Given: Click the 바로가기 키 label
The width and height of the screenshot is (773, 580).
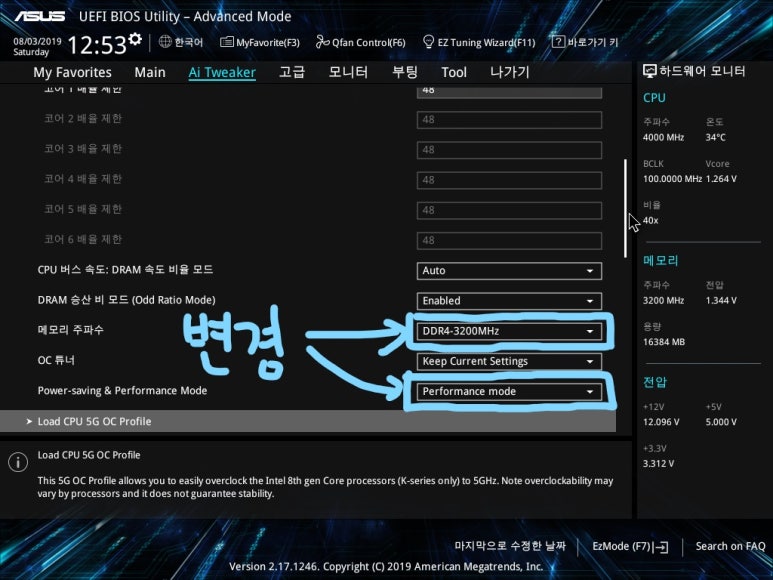Looking at the screenshot, I should (593, 42).
